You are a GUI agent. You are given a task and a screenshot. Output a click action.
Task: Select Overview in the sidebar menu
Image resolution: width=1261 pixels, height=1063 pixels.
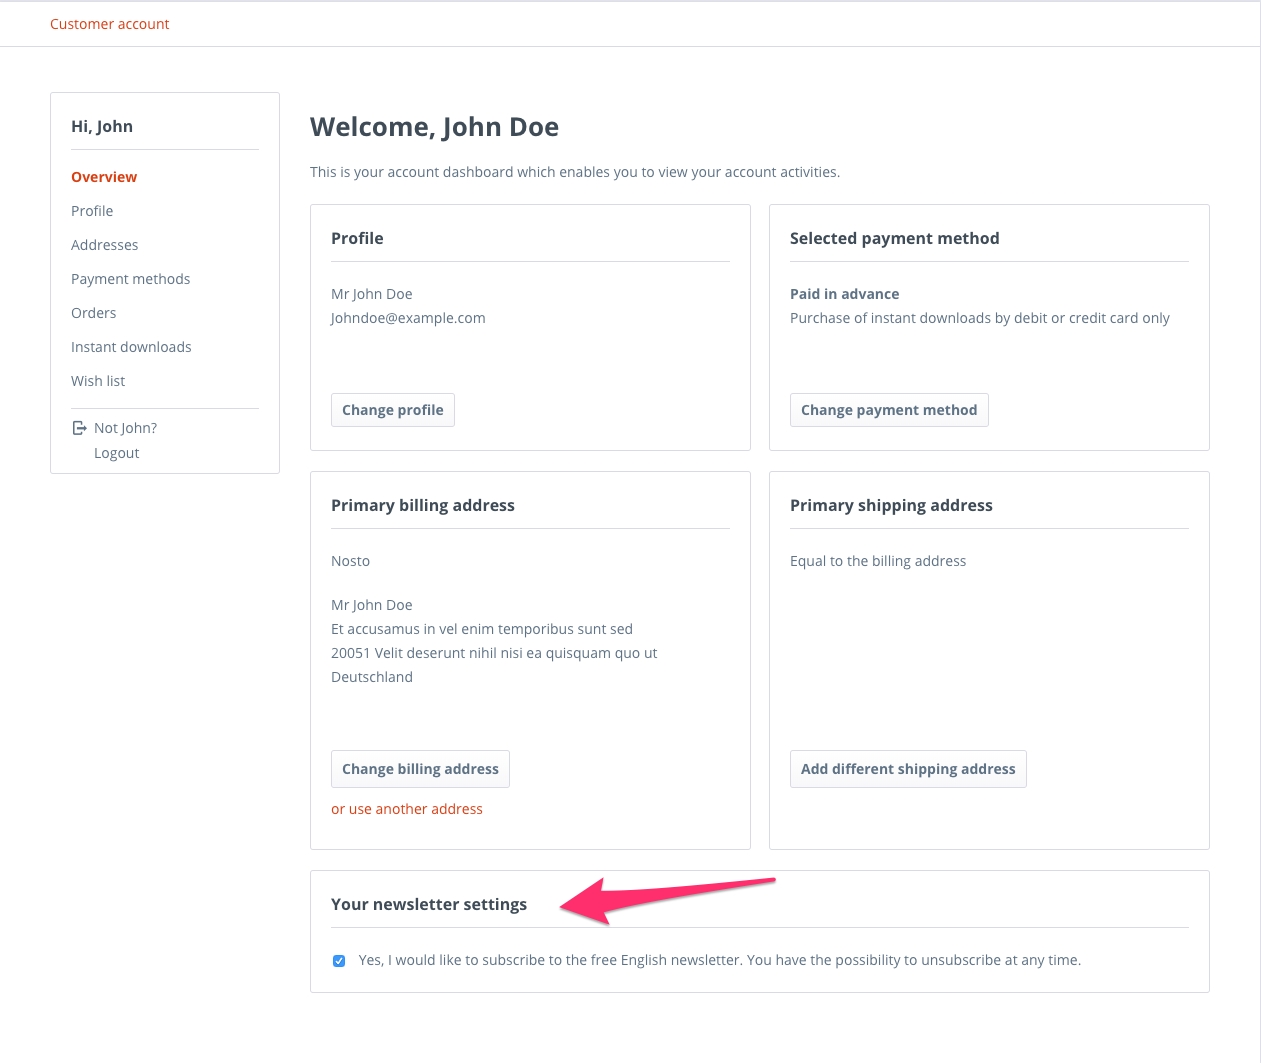click(x=104, y=177)
